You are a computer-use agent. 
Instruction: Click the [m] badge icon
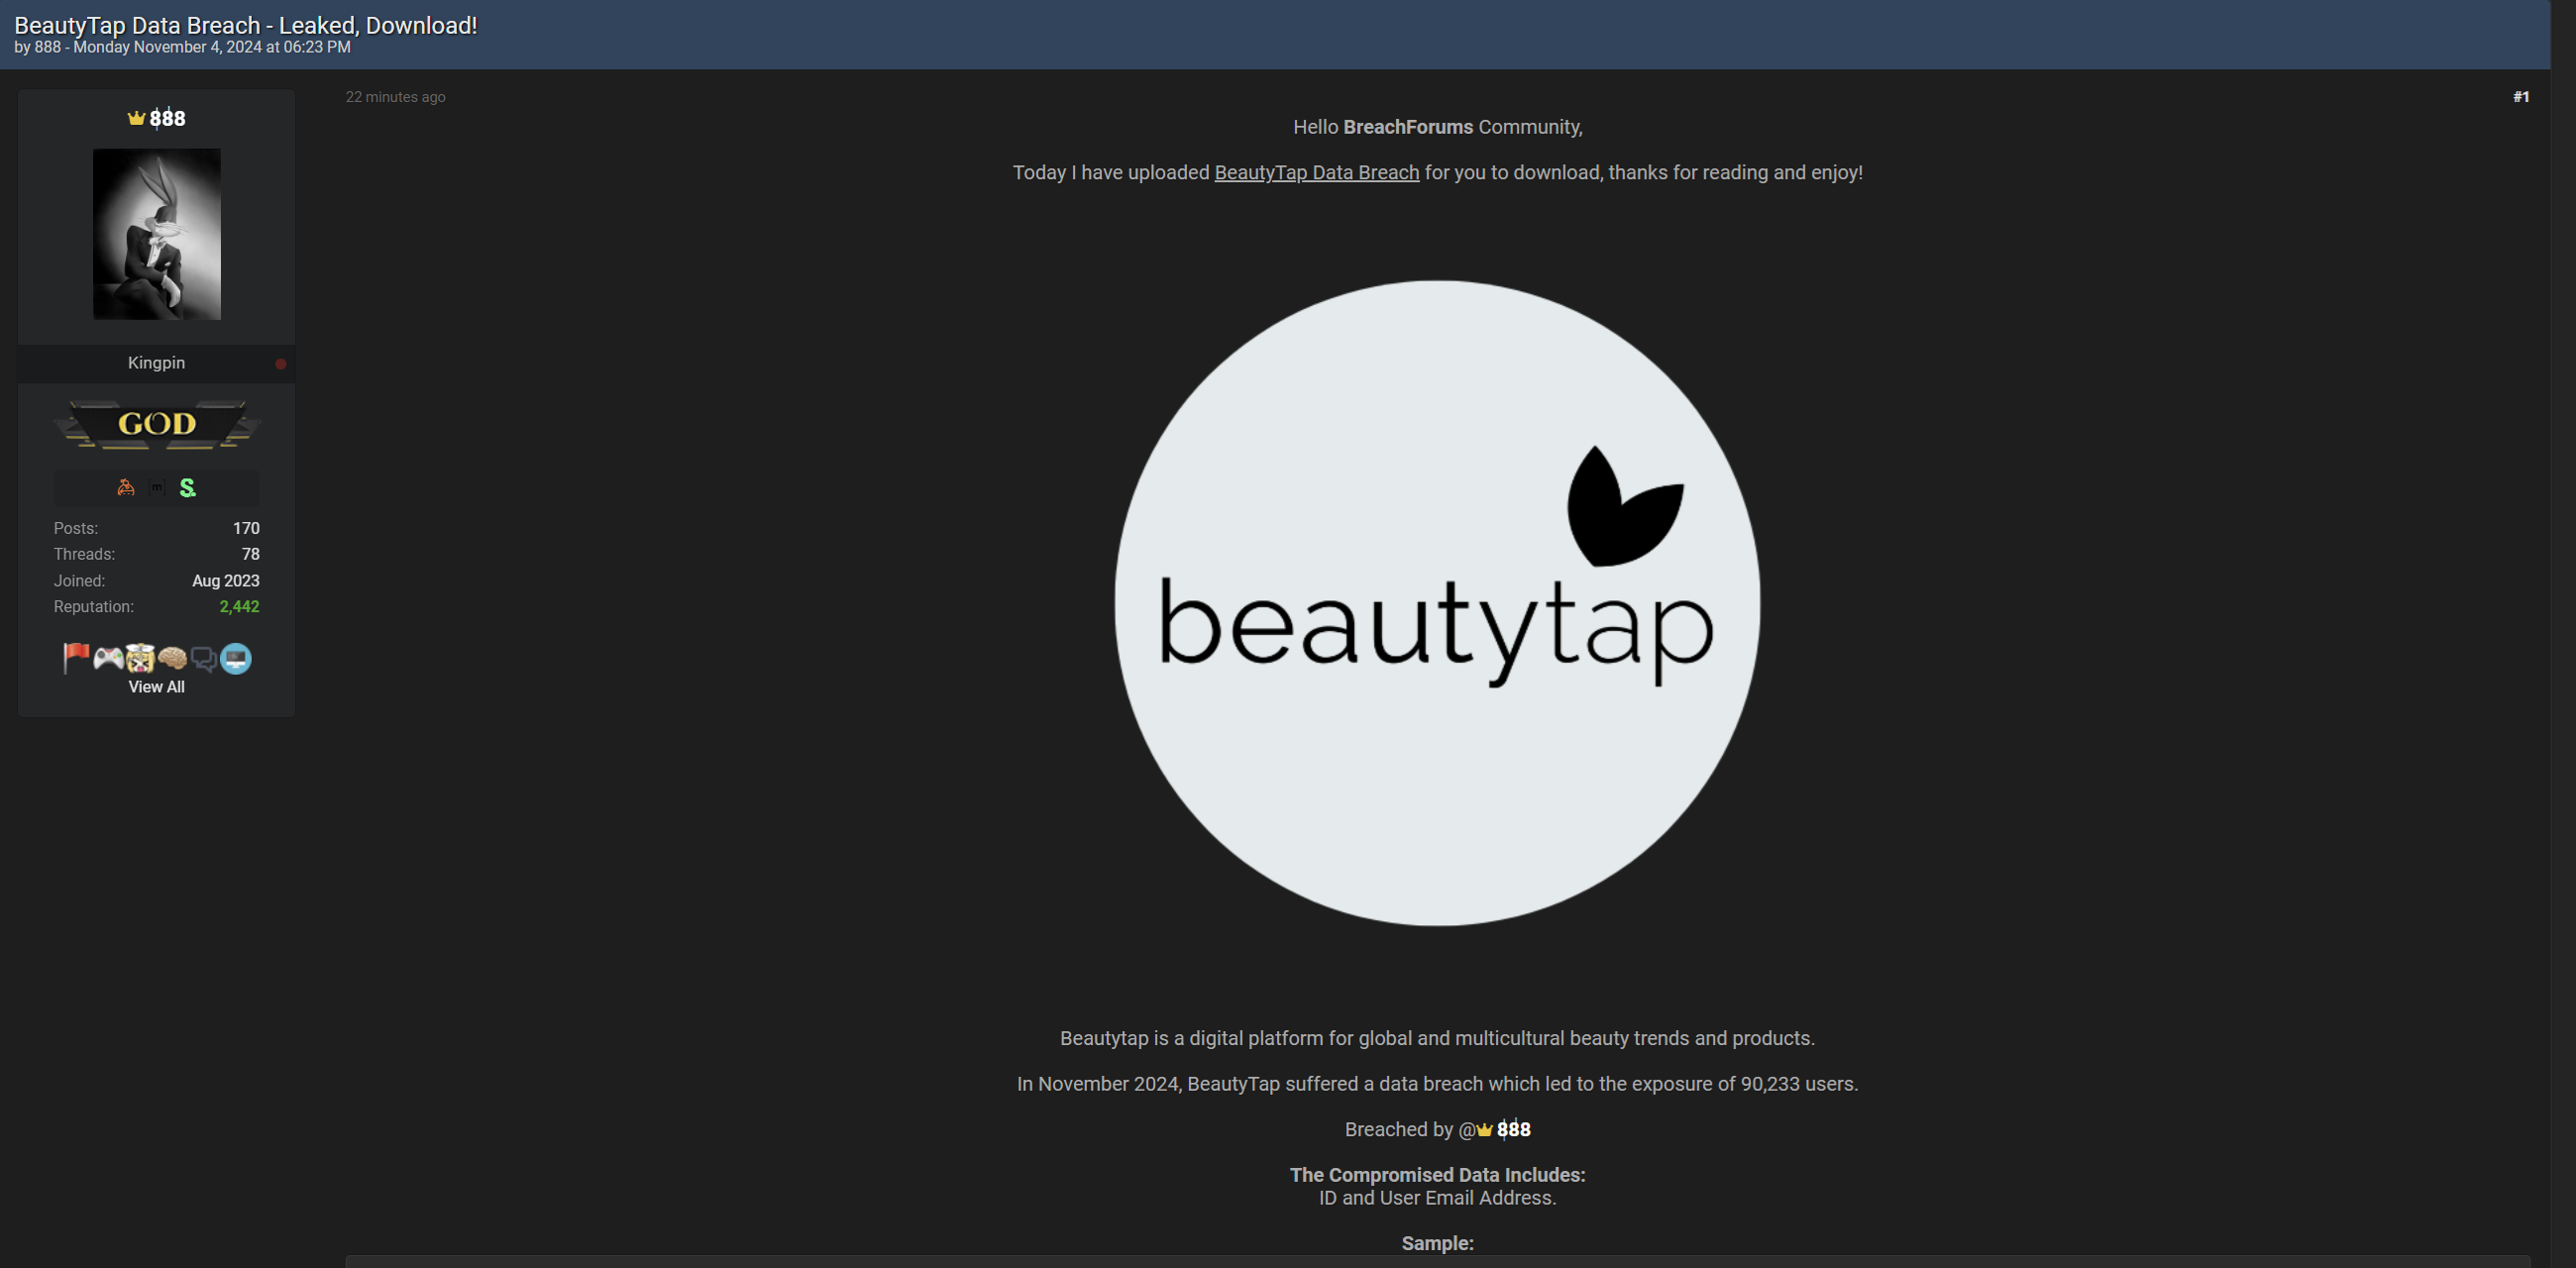[x=157, y=487]
